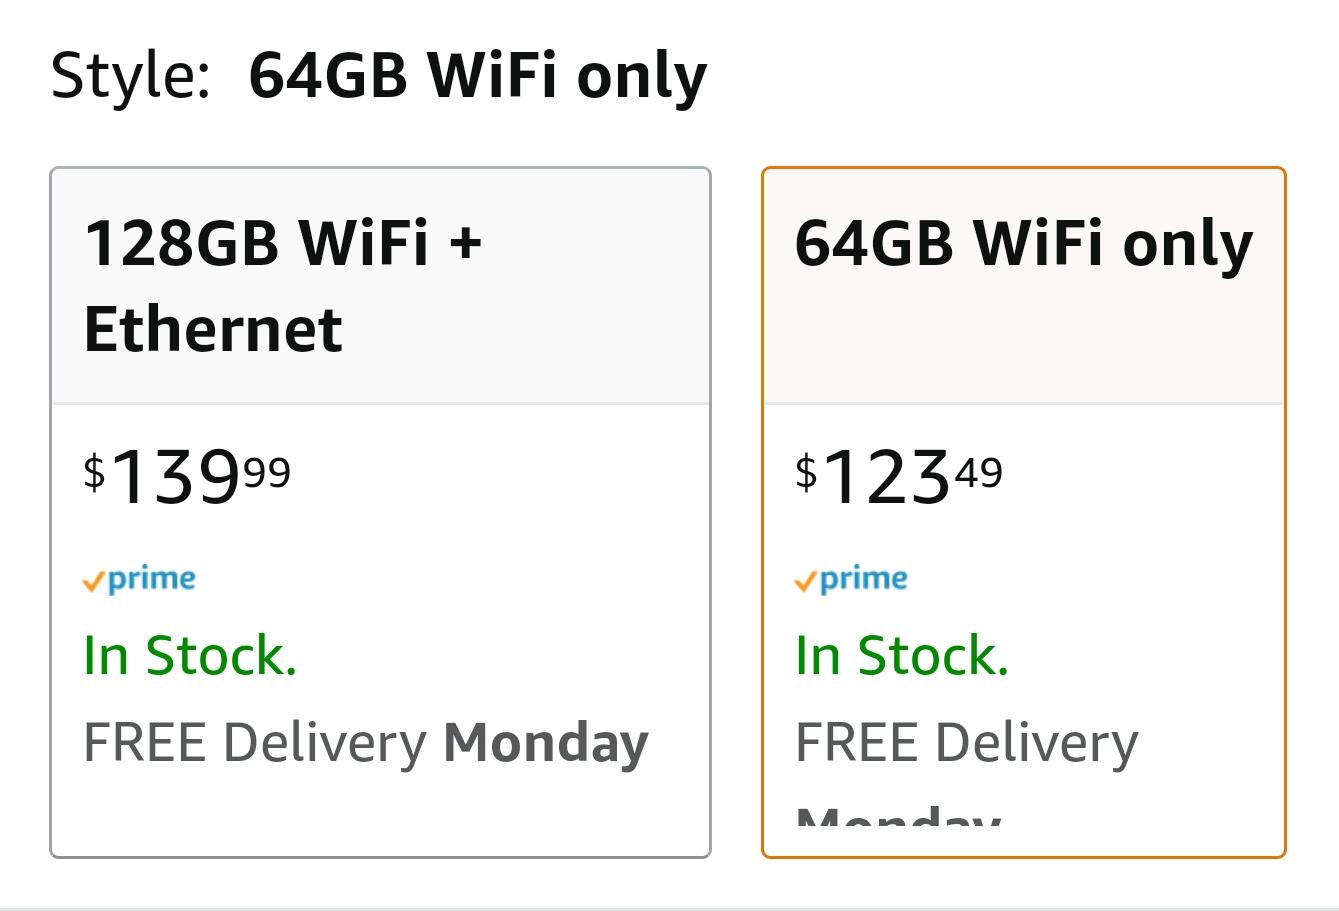
Task: Click the cut-off Monday text in the 64GB card
Action: click(x=898, y=817)
